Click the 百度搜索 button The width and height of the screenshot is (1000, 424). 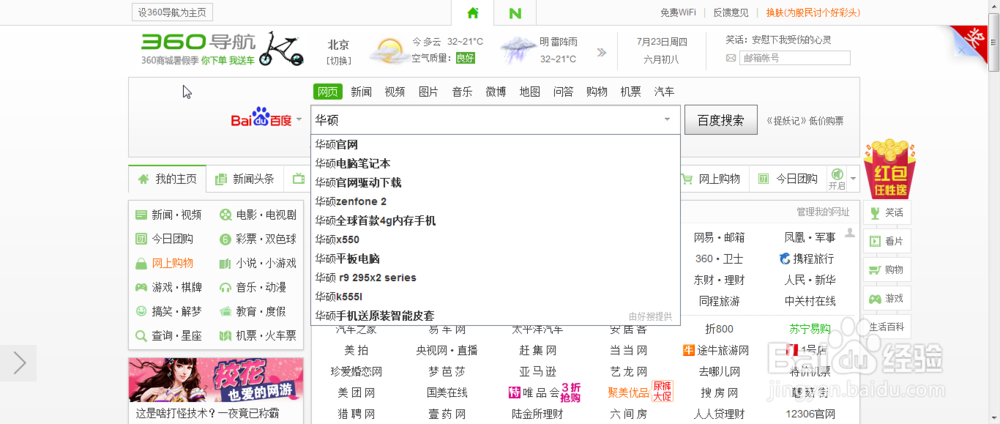click(x=721, y=120)
